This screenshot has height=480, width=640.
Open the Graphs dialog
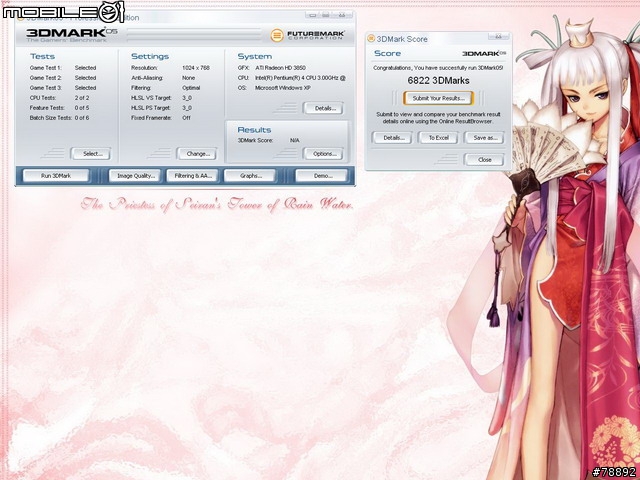pos(250,176)
